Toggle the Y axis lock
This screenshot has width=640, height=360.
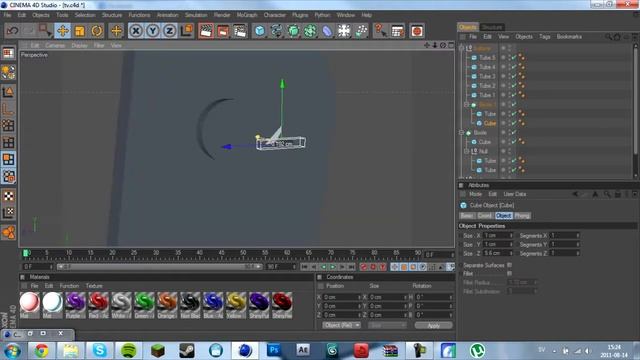153,31
